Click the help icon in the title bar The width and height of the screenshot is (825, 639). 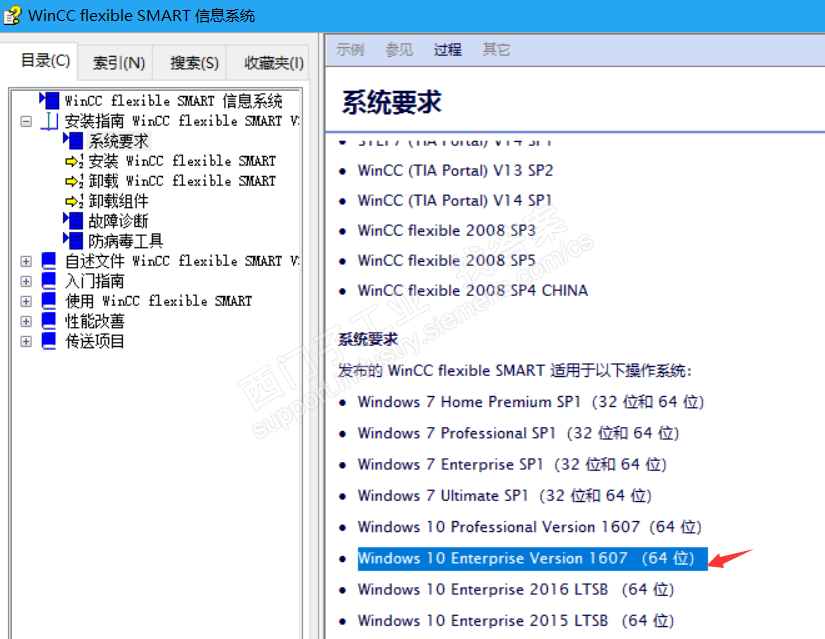tap(12, 15)
